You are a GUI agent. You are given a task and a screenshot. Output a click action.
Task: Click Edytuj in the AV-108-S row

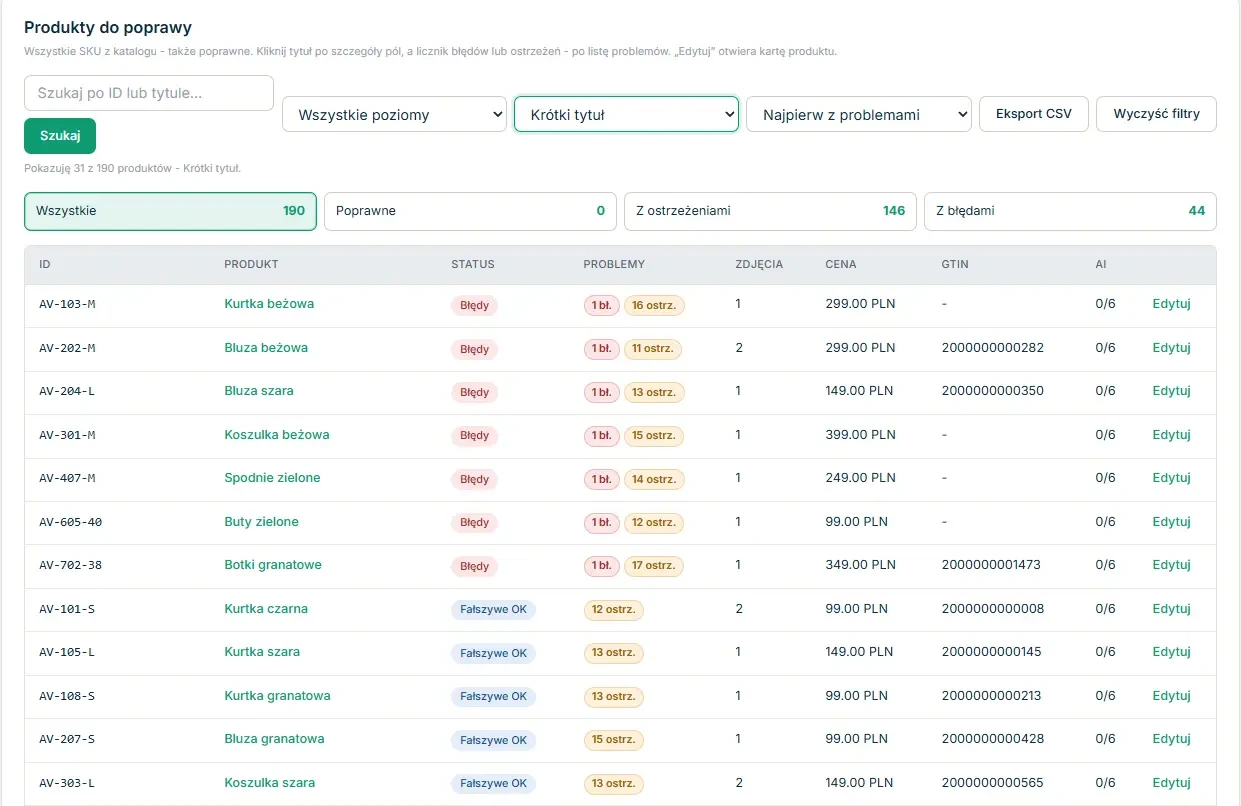coord(1171,696)
